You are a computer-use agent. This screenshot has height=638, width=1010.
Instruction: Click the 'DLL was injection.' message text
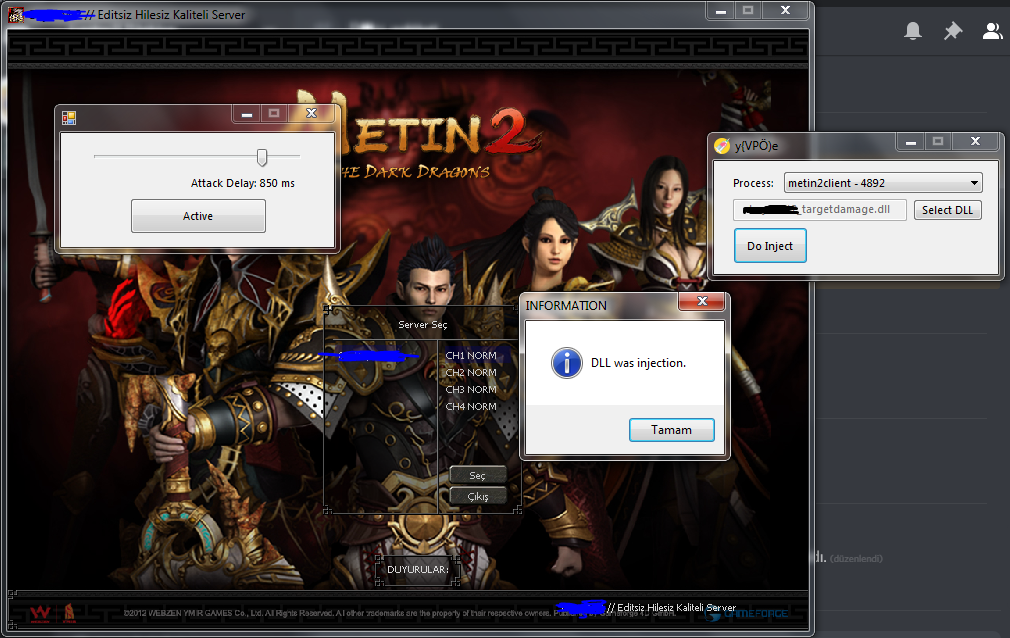(x=638, y=363)
